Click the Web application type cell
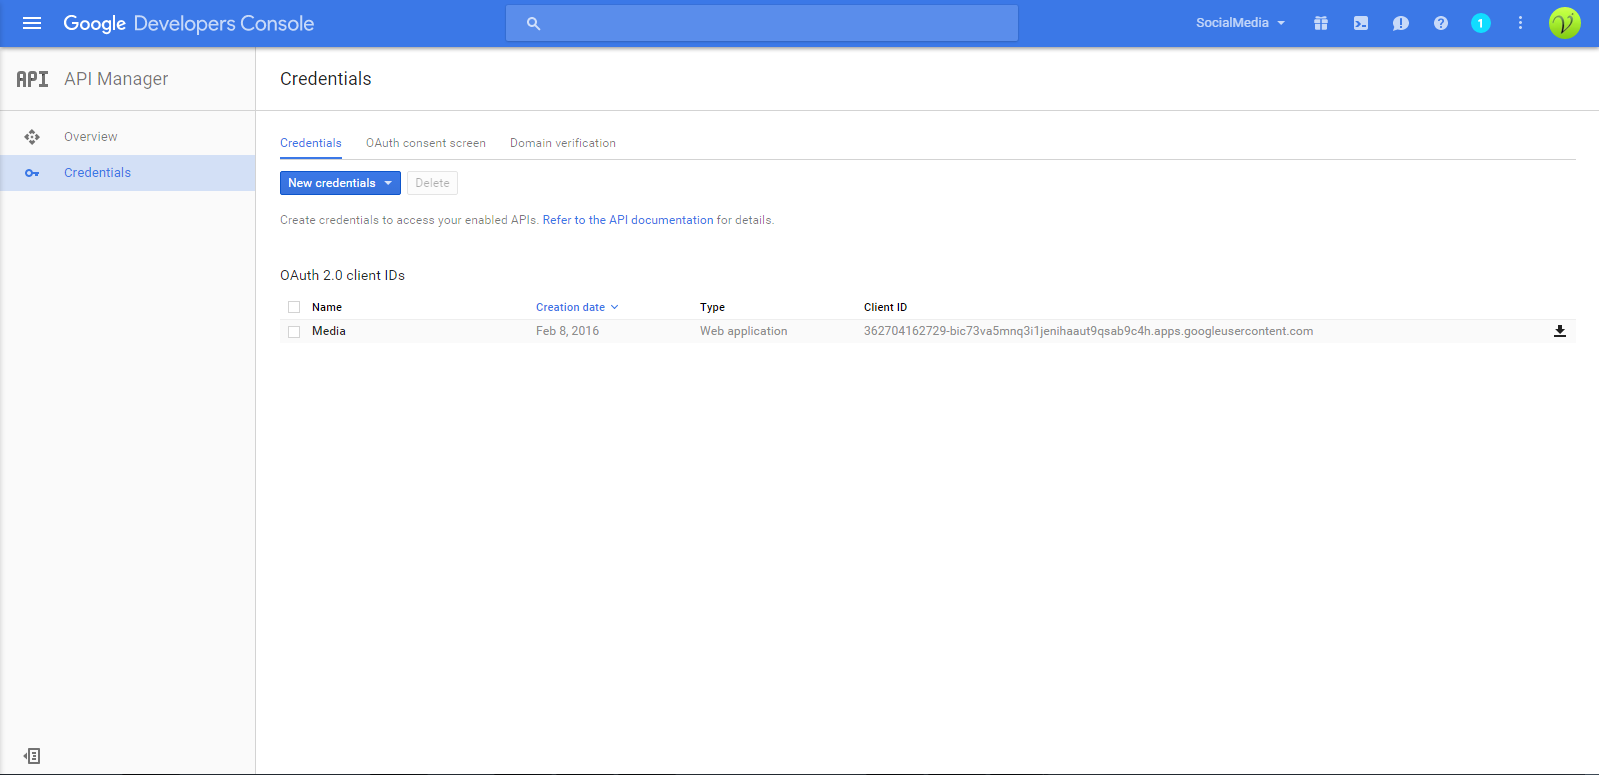1599x775 pixels. (x=743, y=331)
